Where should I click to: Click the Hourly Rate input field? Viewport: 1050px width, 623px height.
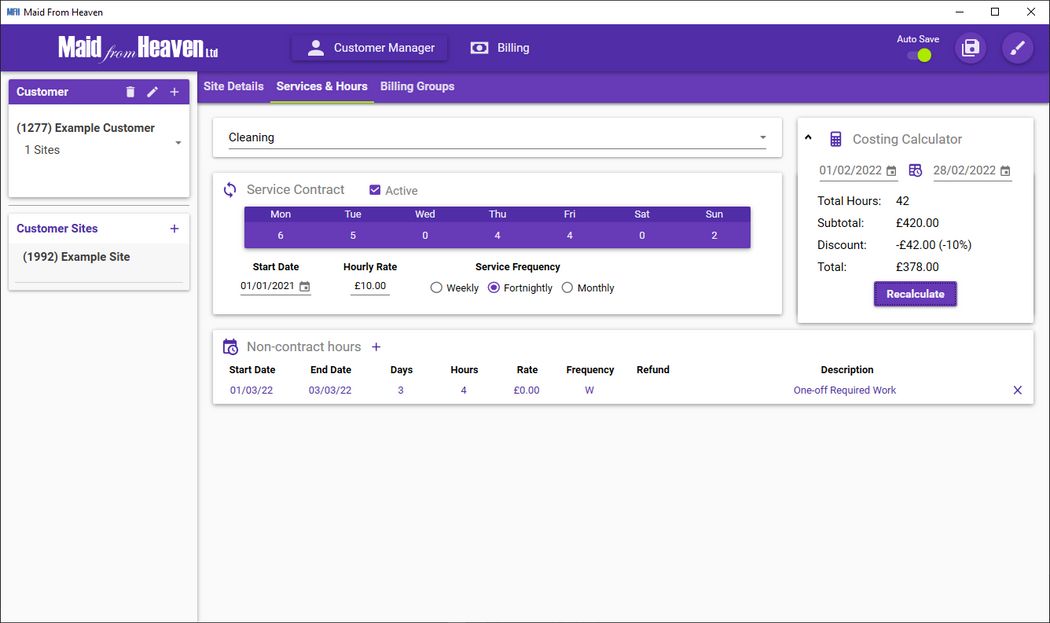click(370, 286)
